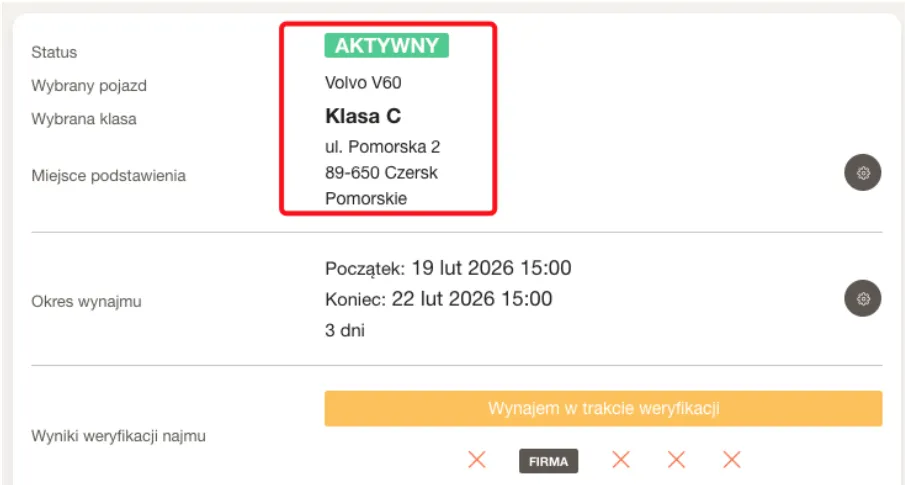Viewport: 905px width, 485px height.
Task: Click the 3 dni duration text
Action: pos(345,330)
